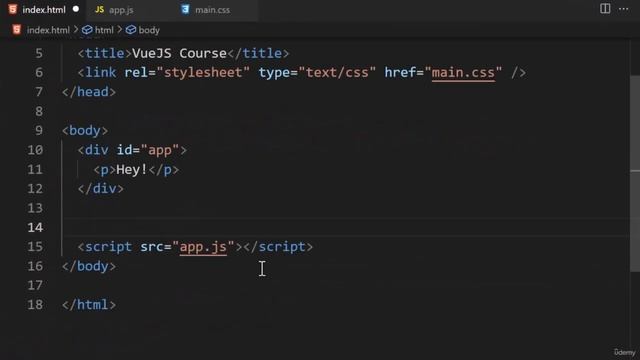The width and height of the screenshot is (640, 360).
Task: Follow the app.js link in the script src
Action: (x=203, y=247)
